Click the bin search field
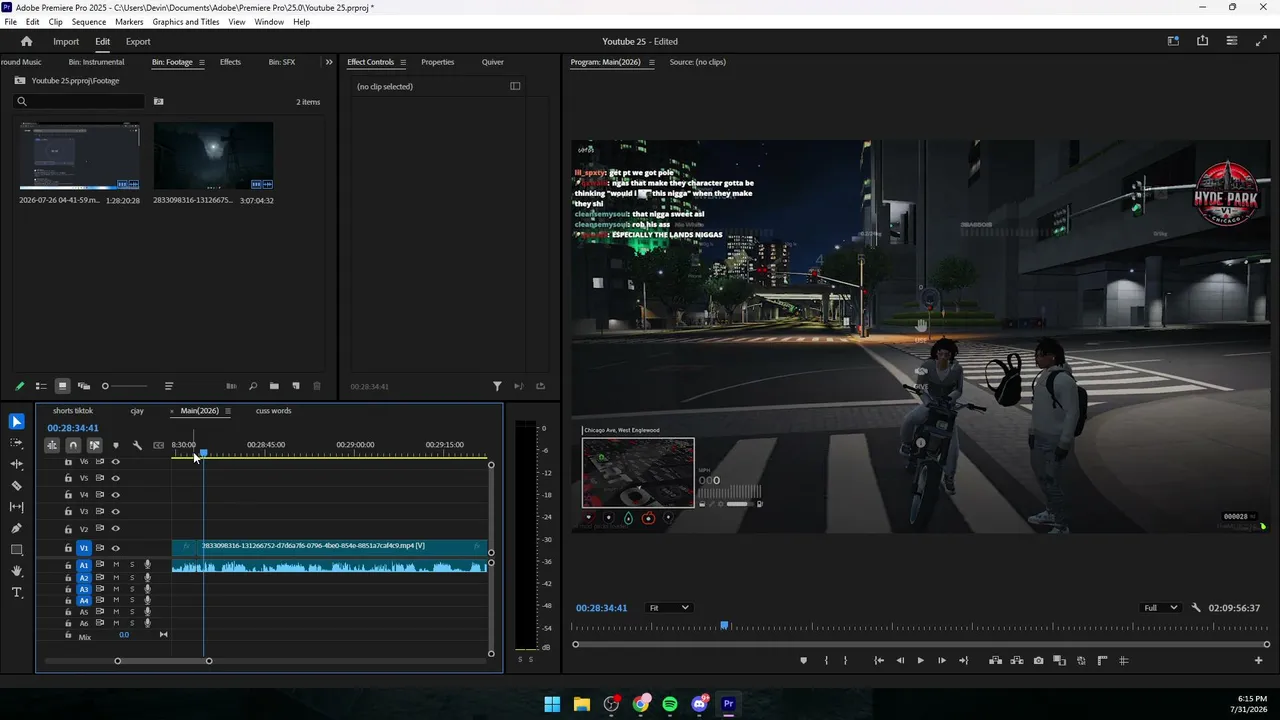Image resolution: width=1280 pixels, height=720 pixels. point(80,101)
